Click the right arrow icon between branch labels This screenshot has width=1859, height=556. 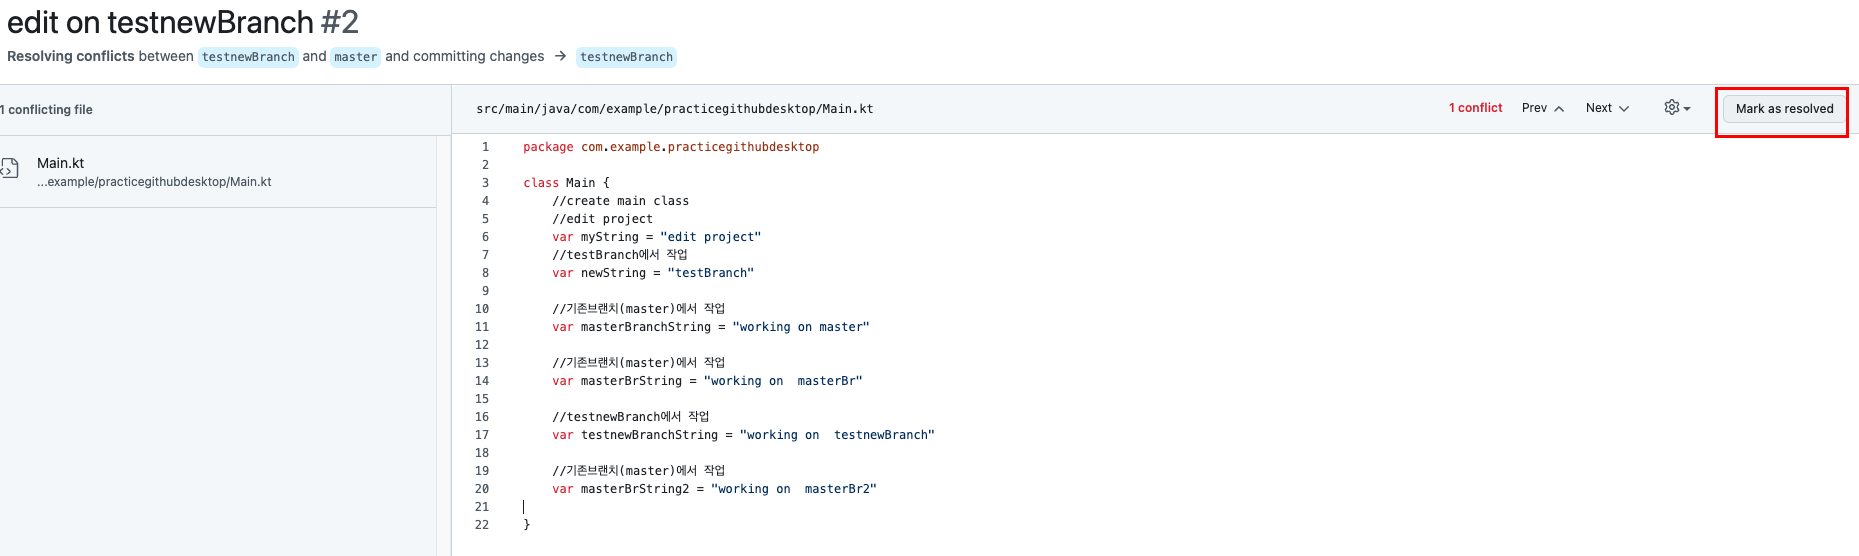[x=560, y=56]
